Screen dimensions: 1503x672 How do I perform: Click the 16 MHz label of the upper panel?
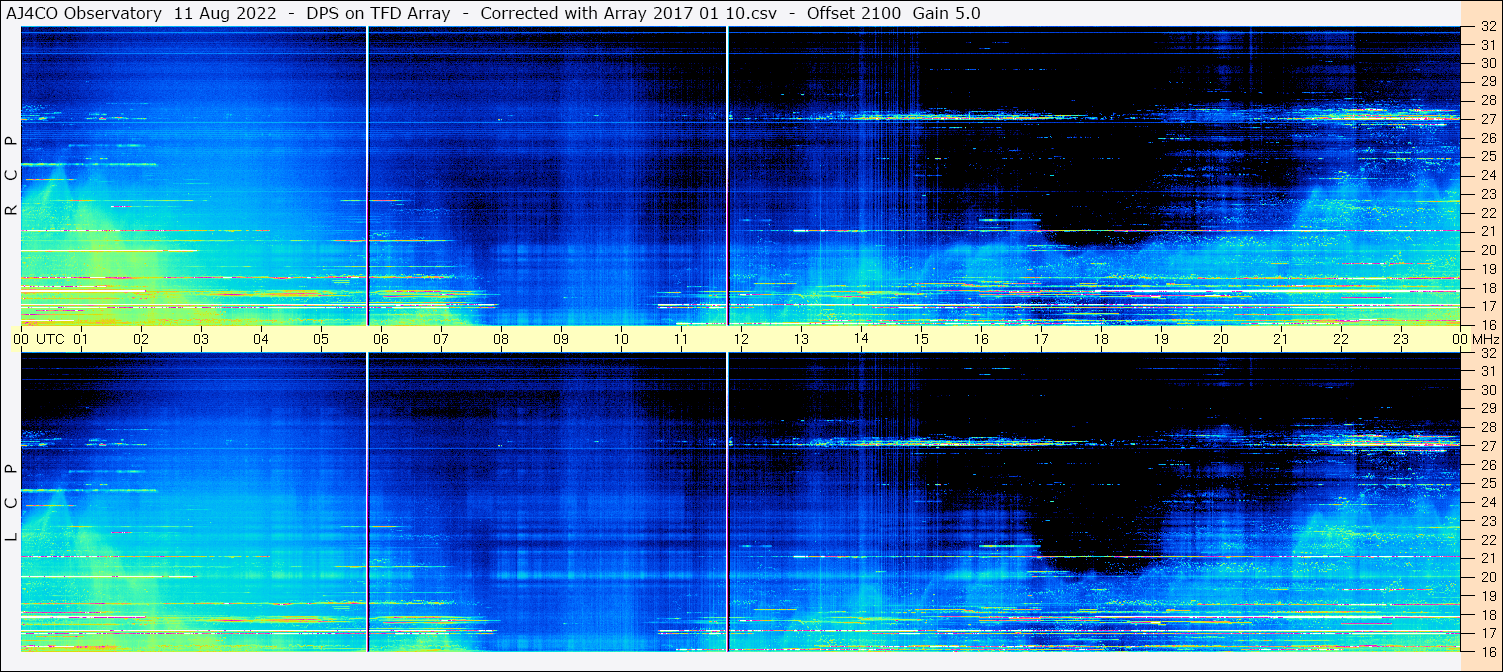pyautogui.click(x=1487, y=324)
